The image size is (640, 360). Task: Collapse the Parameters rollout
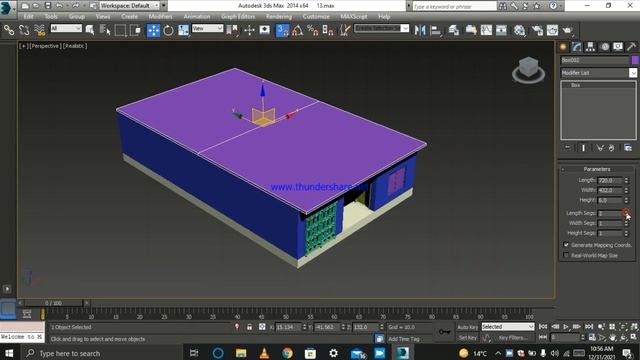coord(597,169)
